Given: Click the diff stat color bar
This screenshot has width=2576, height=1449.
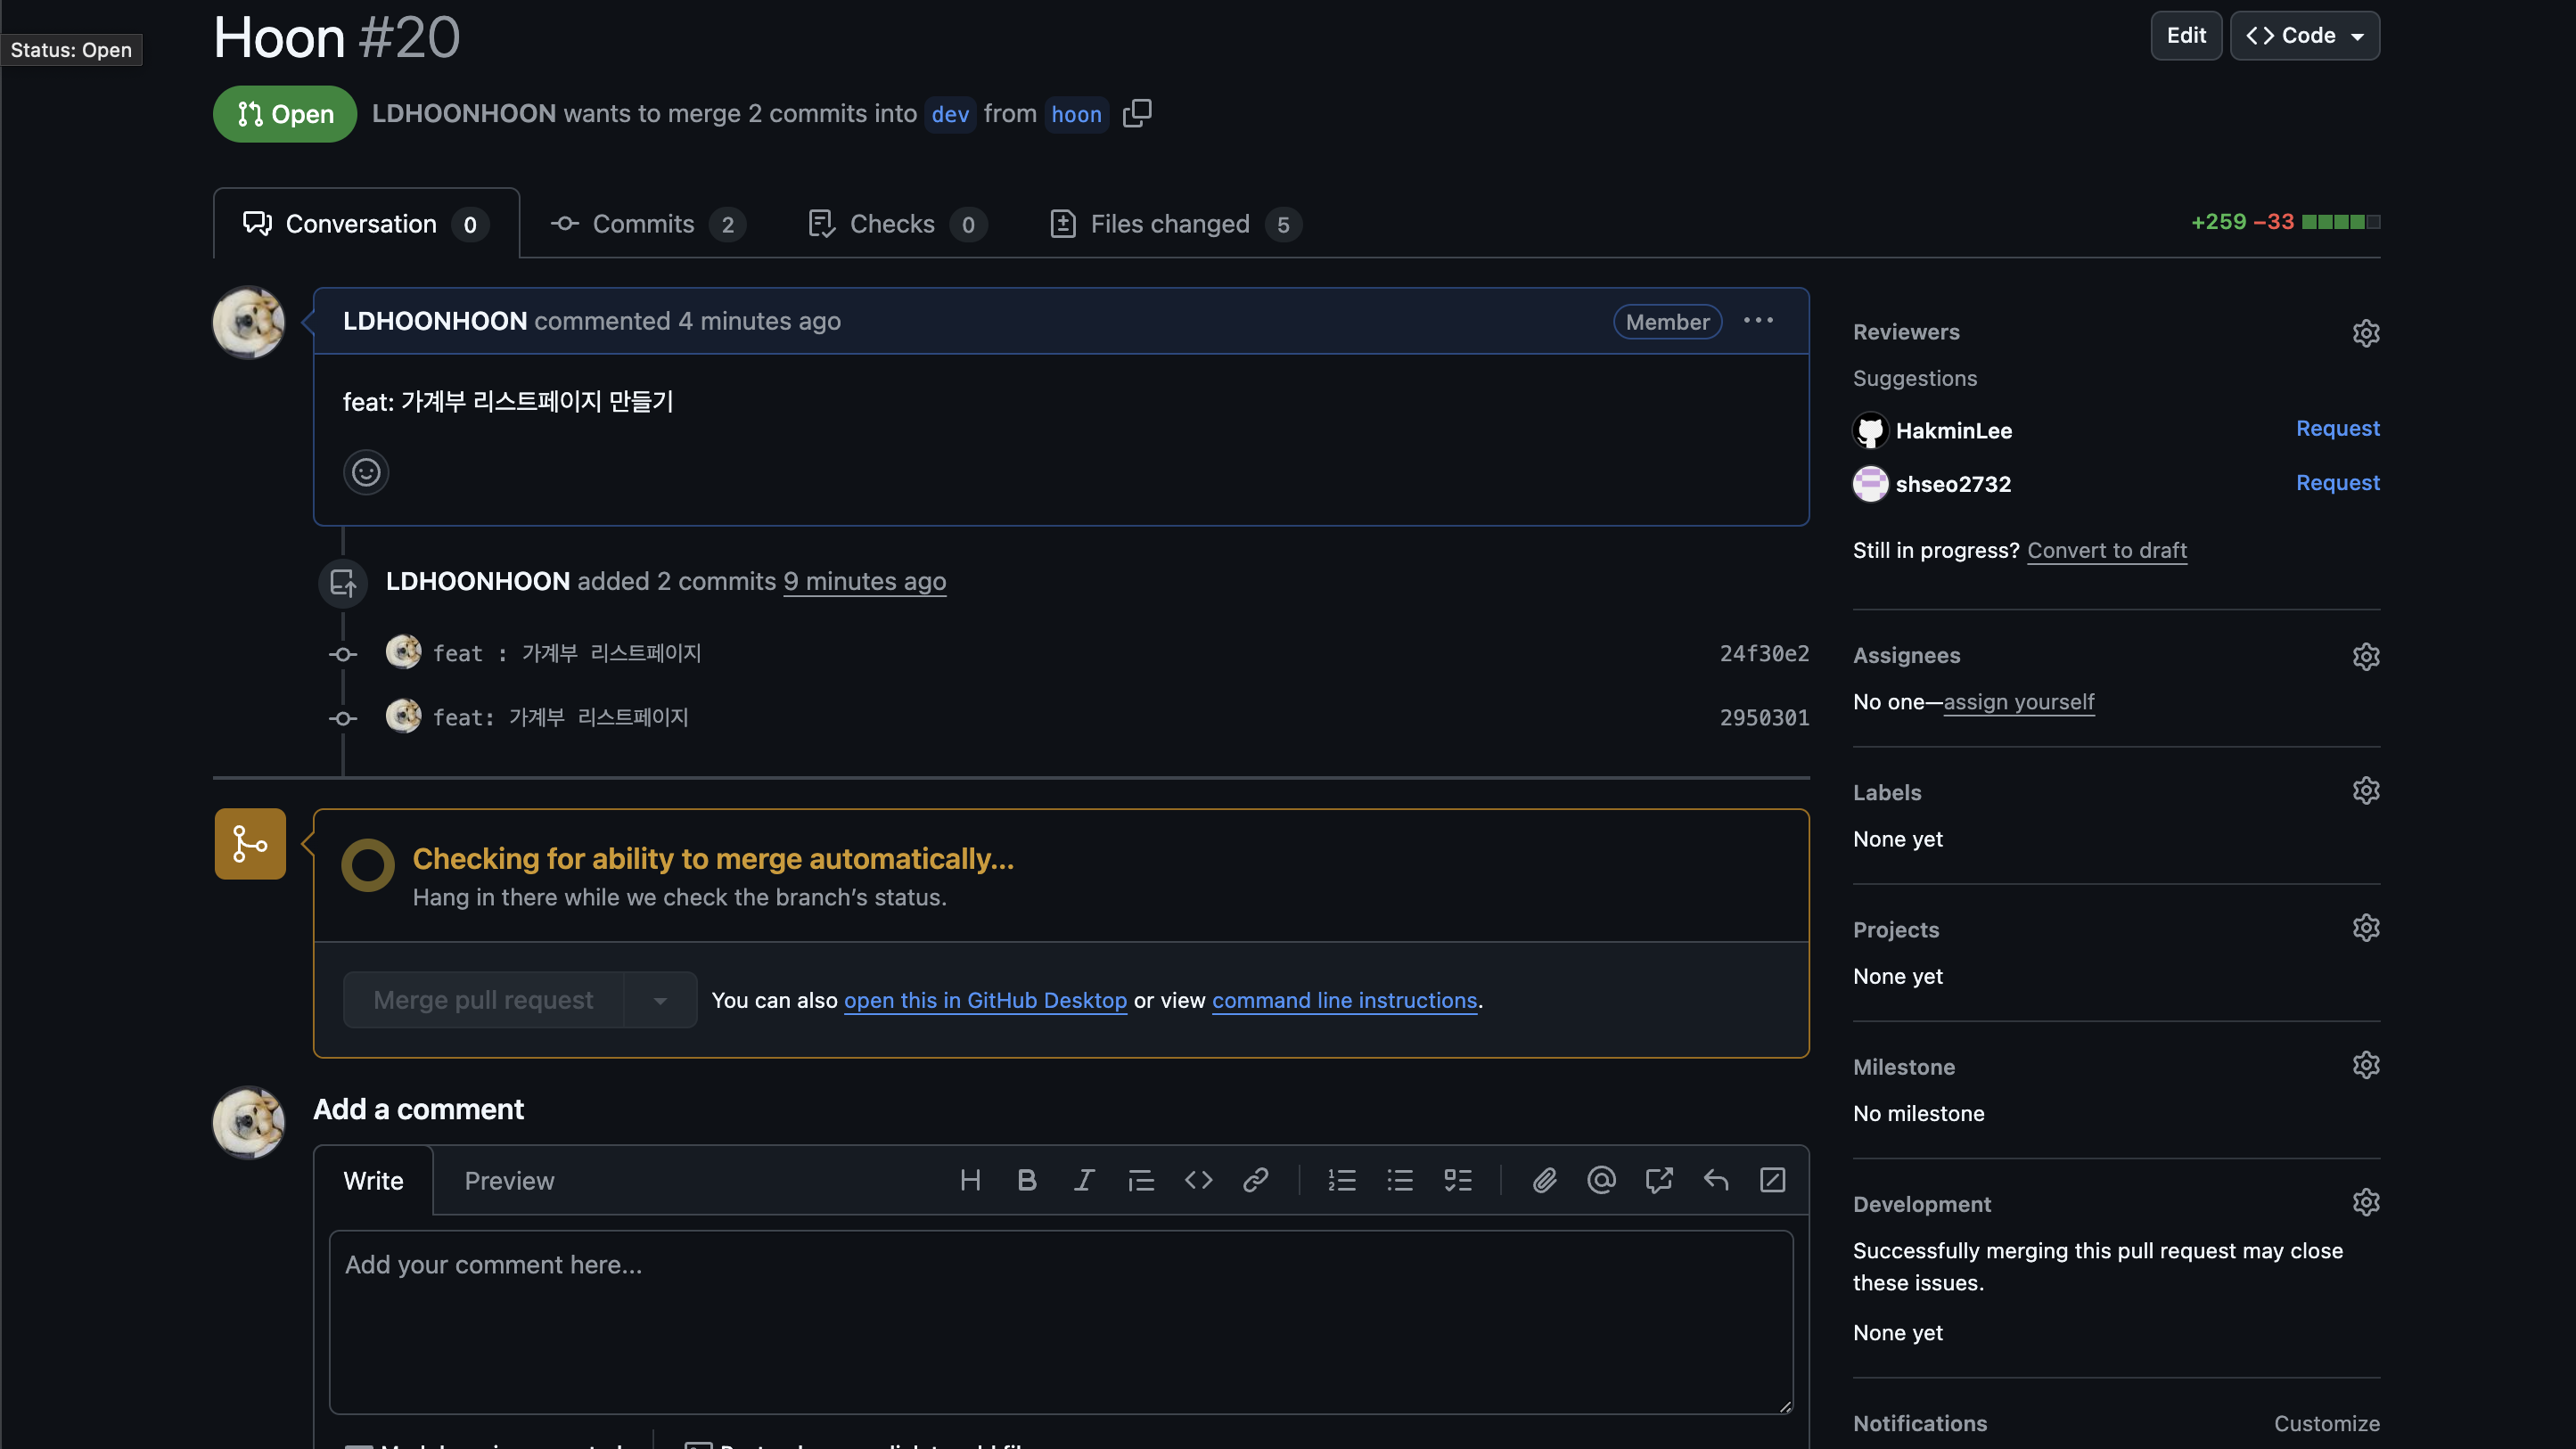Looking at the screenshot, I should click(2340, 222).
